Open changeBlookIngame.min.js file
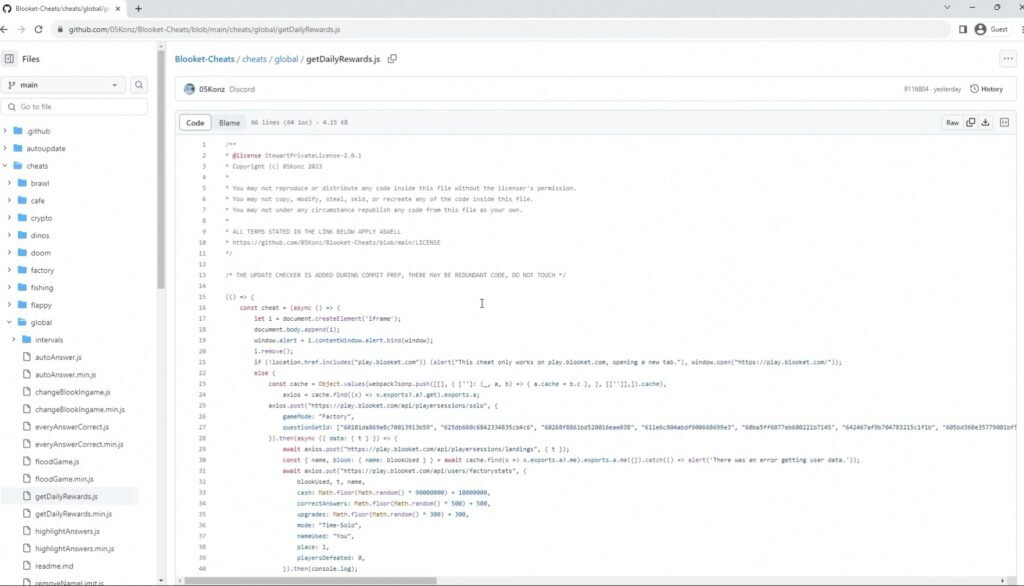The image size is (1024, 586). click(x=80, y=410)
